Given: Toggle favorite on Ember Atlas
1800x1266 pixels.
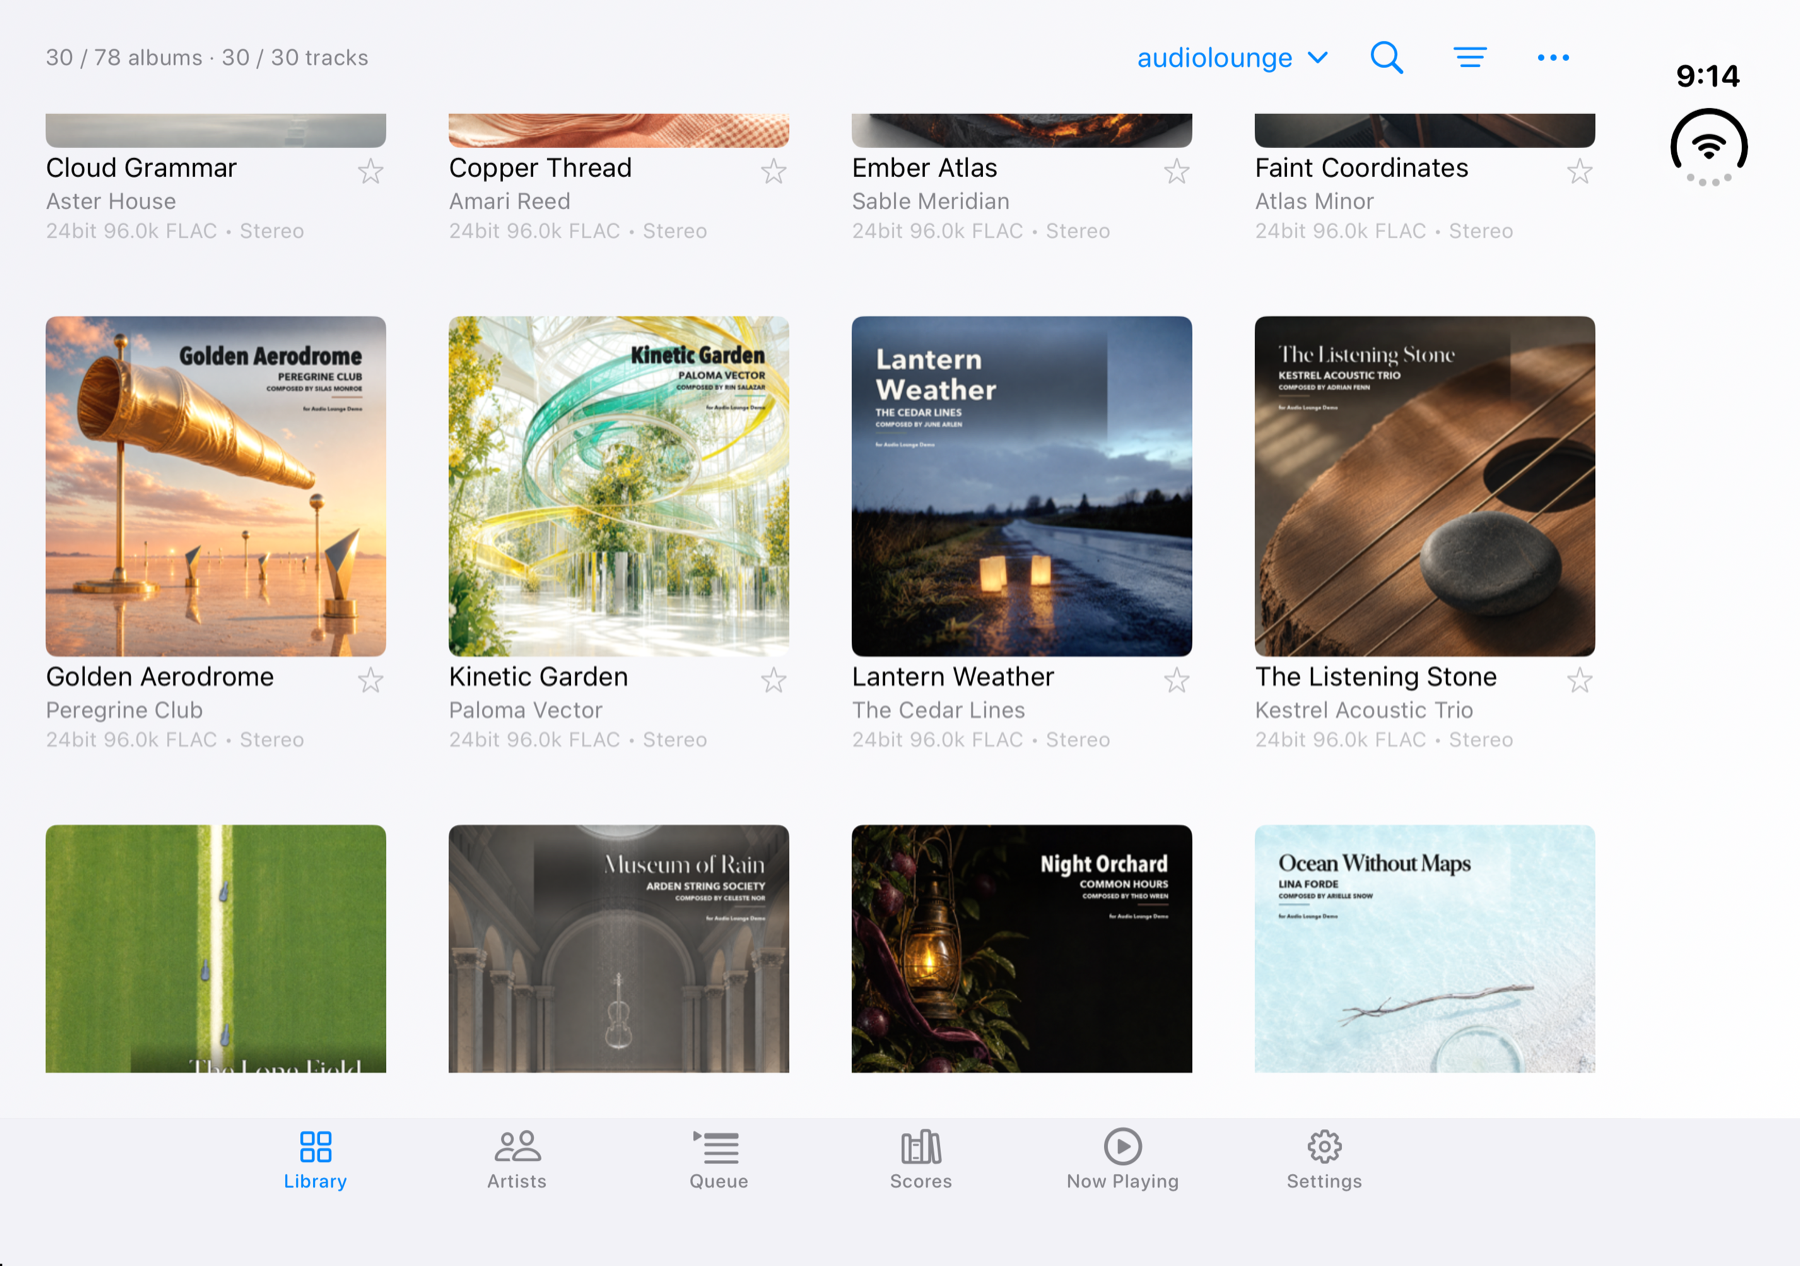Looking at the screenshot, I should pos(1177,172).
